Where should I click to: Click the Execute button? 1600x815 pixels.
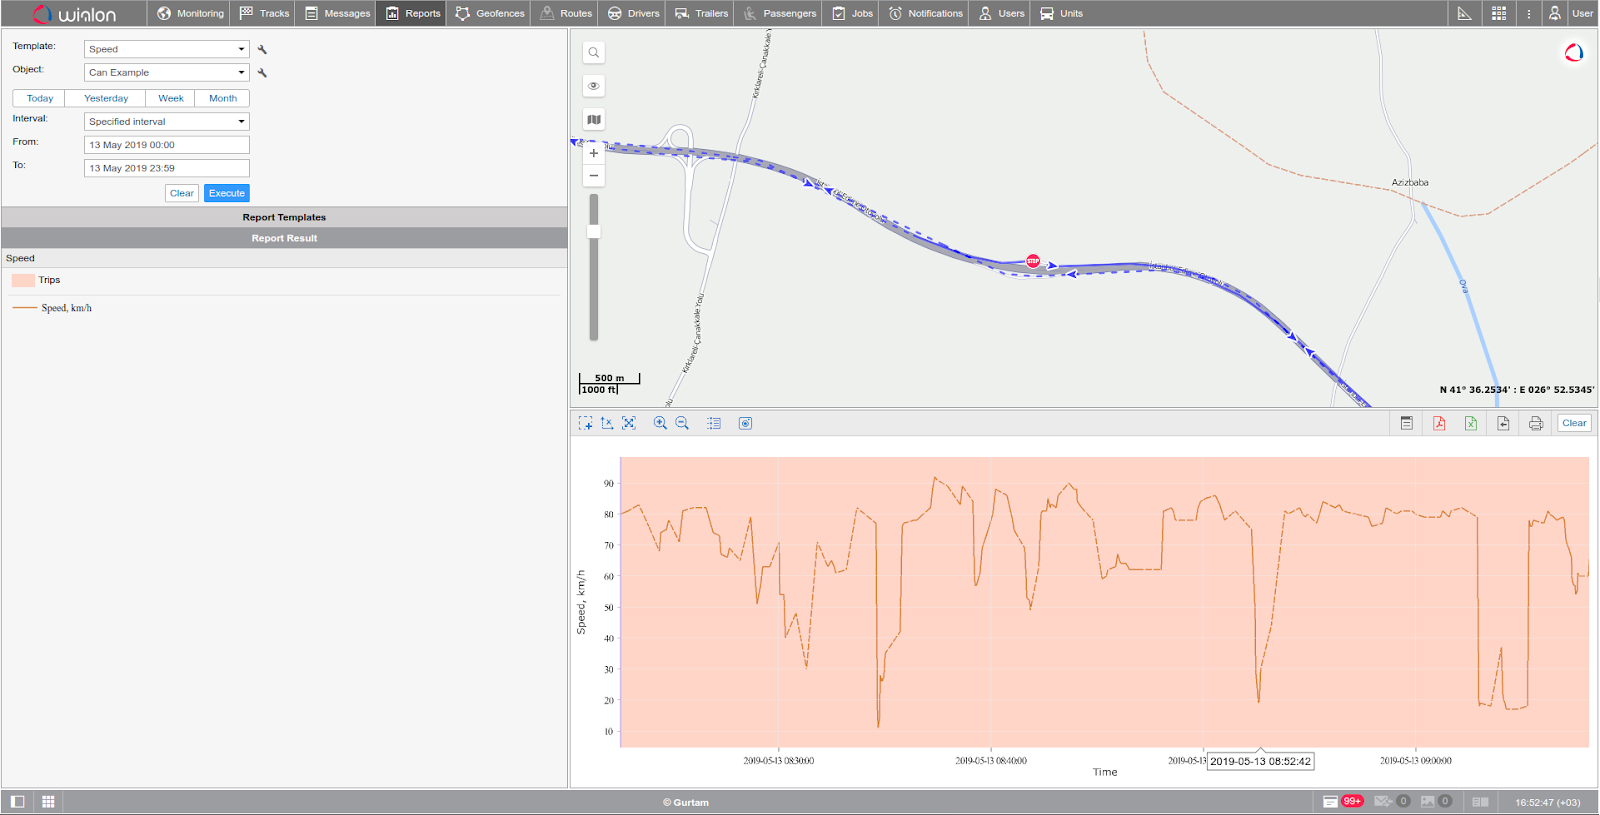coord(226,193)
